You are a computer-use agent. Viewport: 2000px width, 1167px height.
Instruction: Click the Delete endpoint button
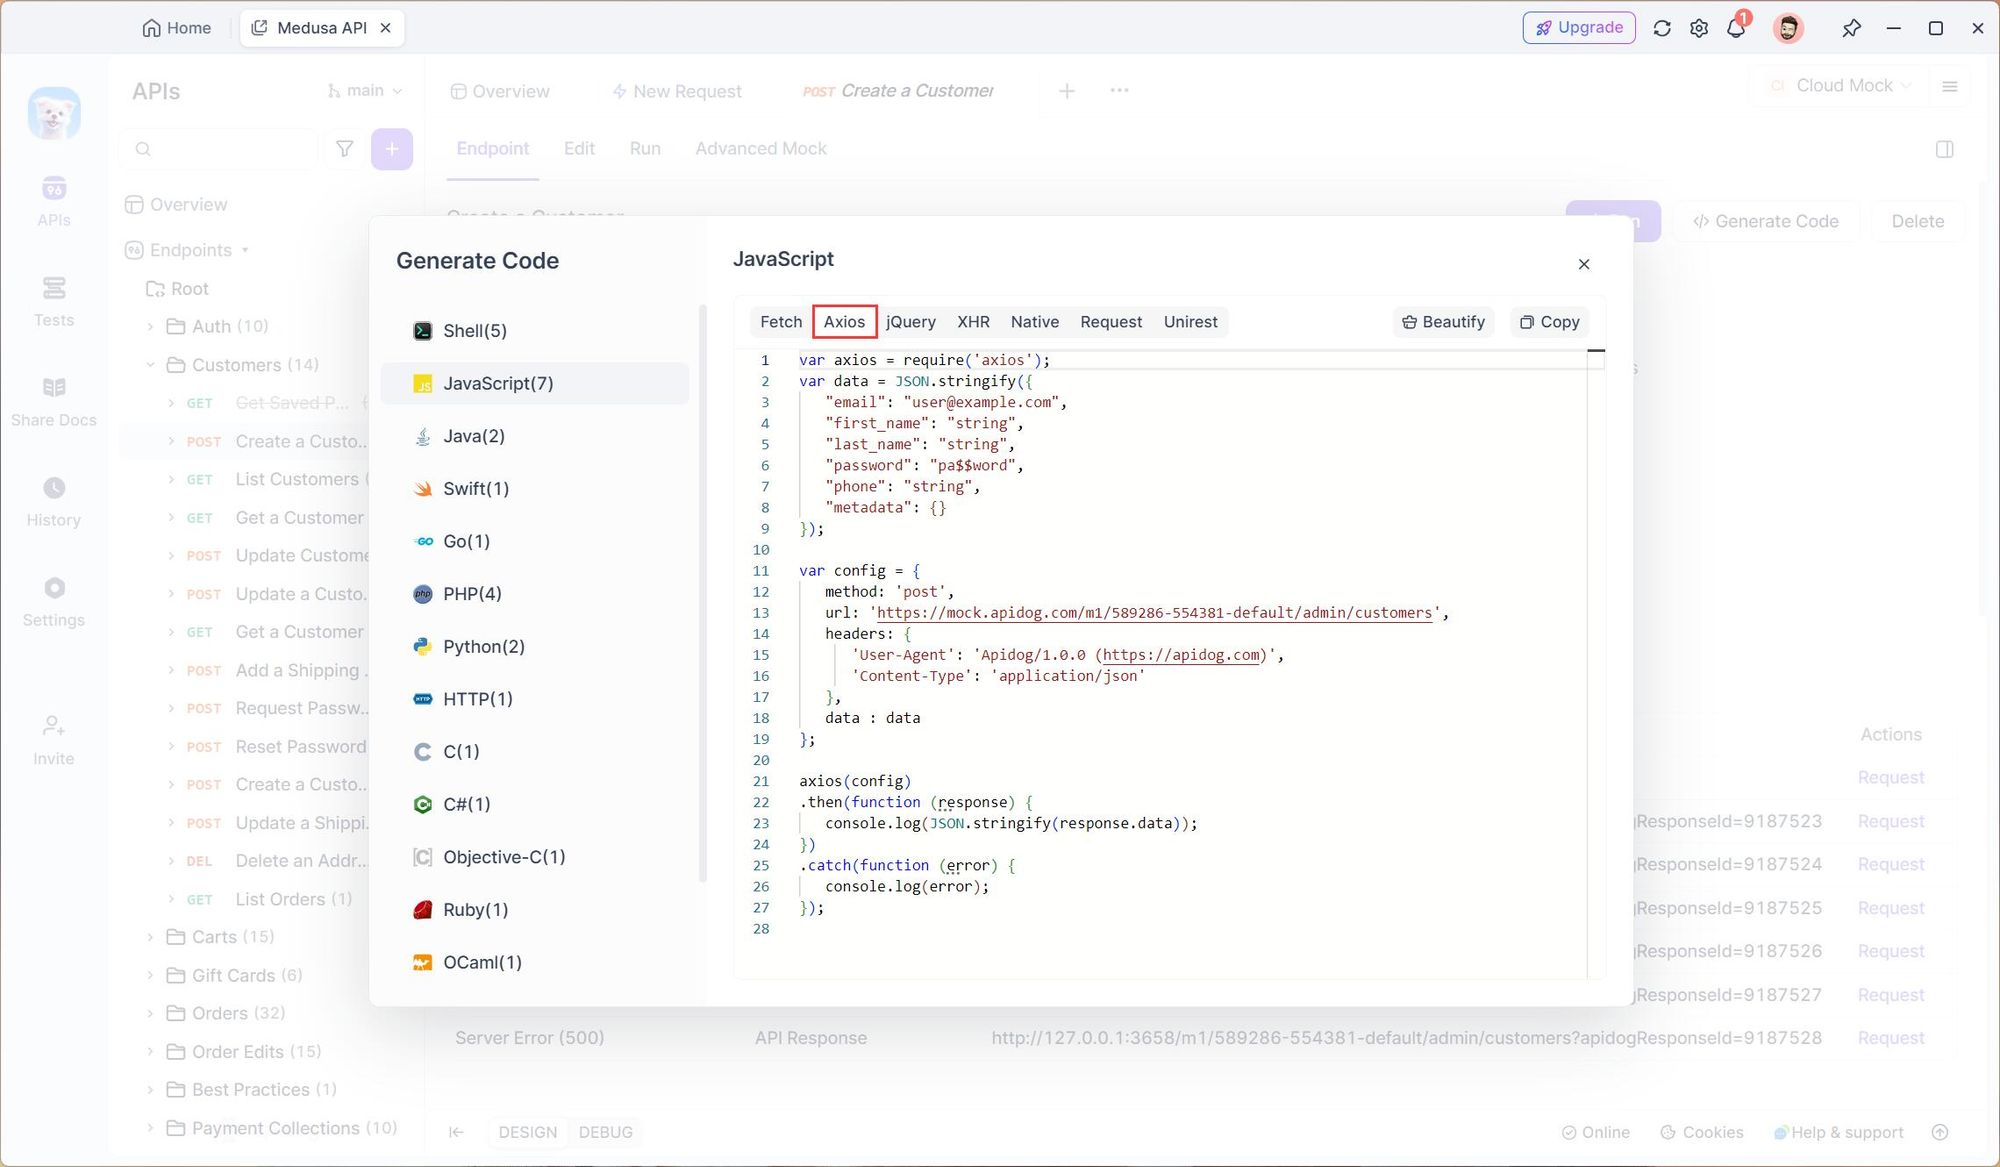(1917, 221)
